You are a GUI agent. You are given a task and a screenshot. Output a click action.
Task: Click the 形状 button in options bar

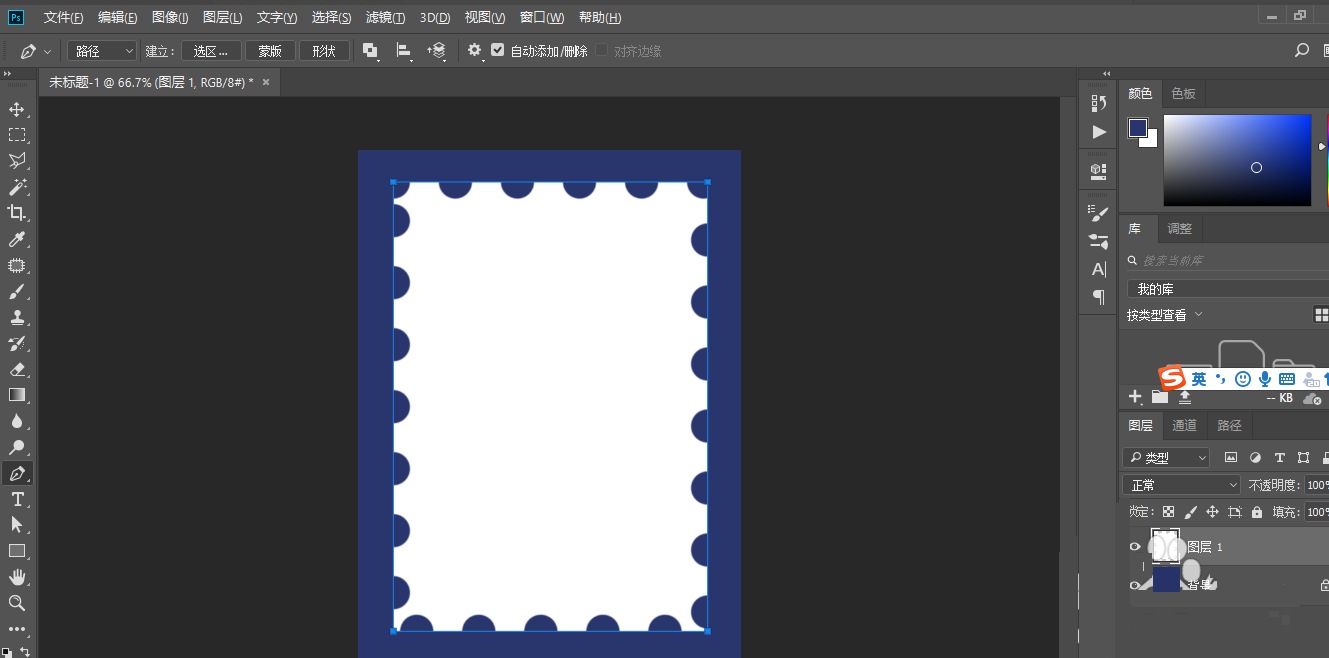(x=324, y=49)
